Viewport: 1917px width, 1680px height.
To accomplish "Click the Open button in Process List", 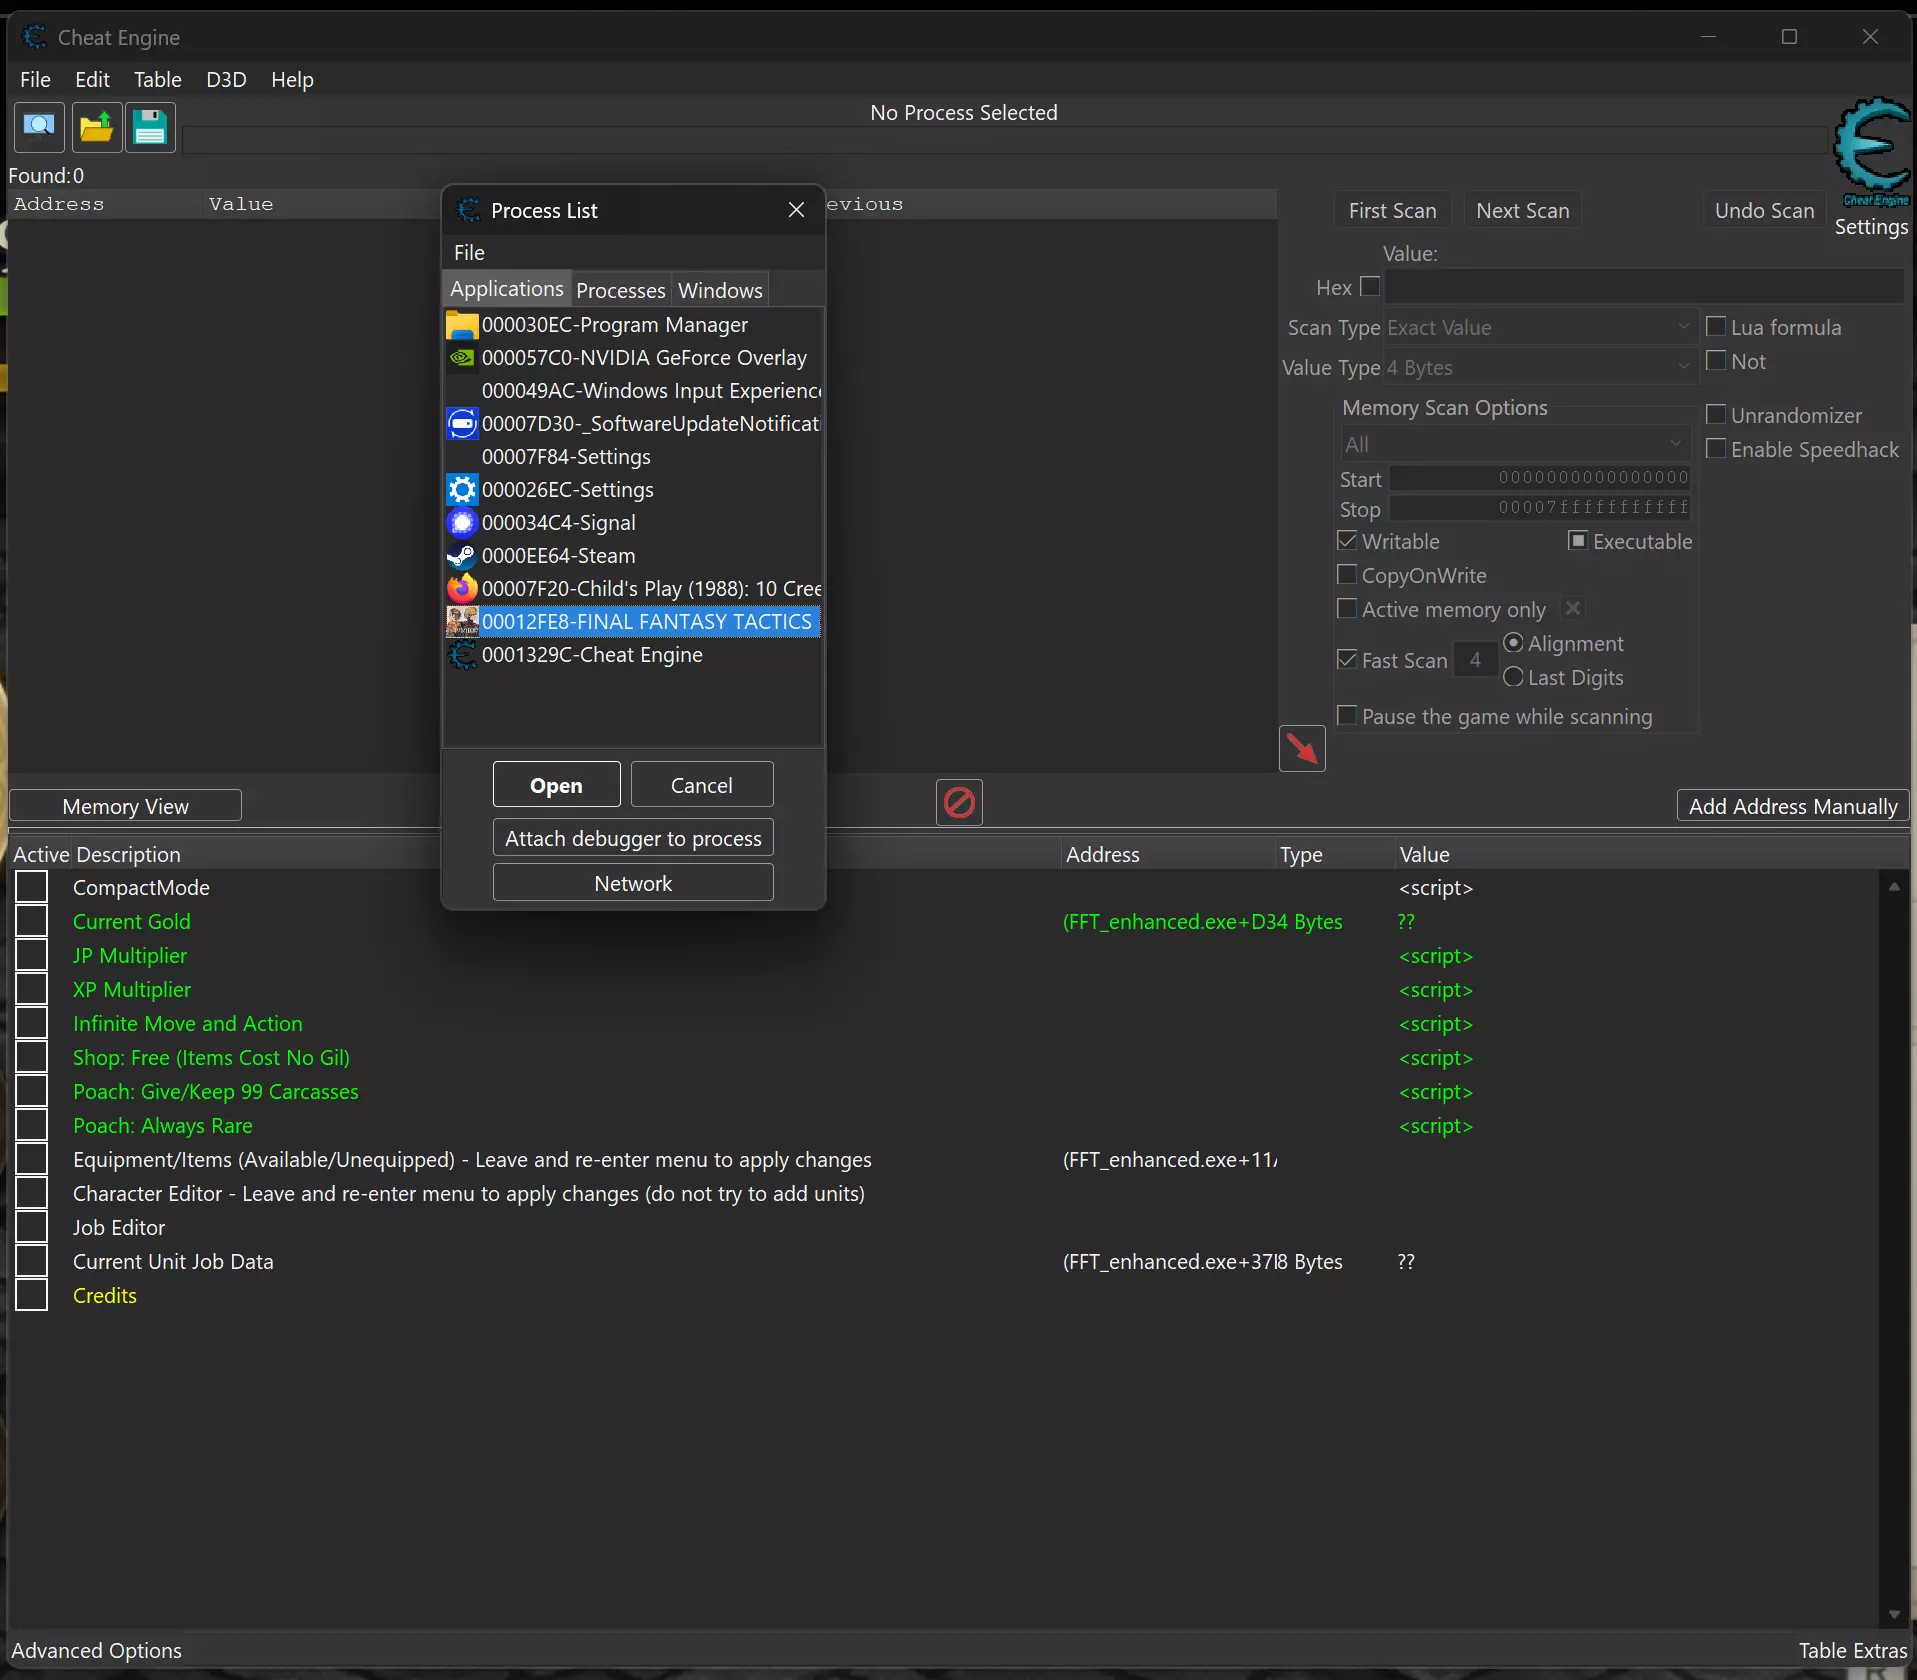I will tap(556, 785).
